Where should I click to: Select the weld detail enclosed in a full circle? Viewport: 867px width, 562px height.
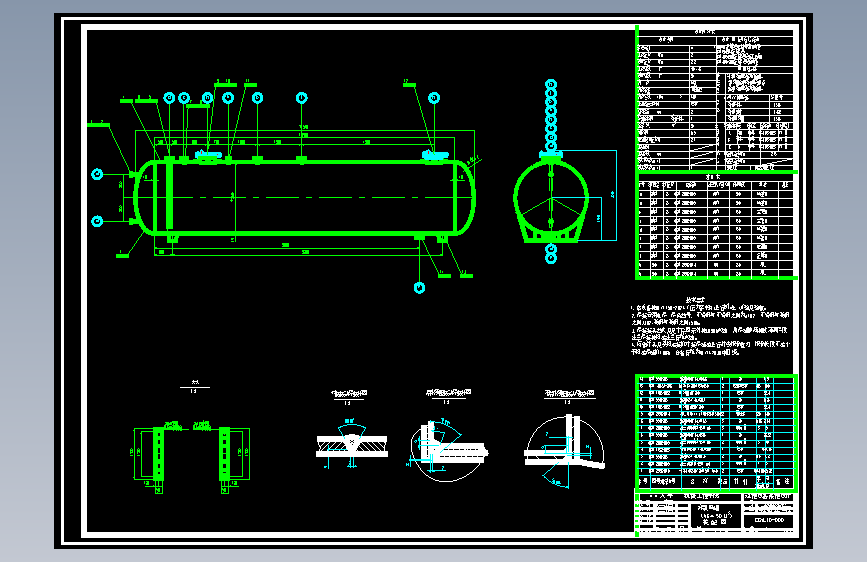(x=448, y=451)
